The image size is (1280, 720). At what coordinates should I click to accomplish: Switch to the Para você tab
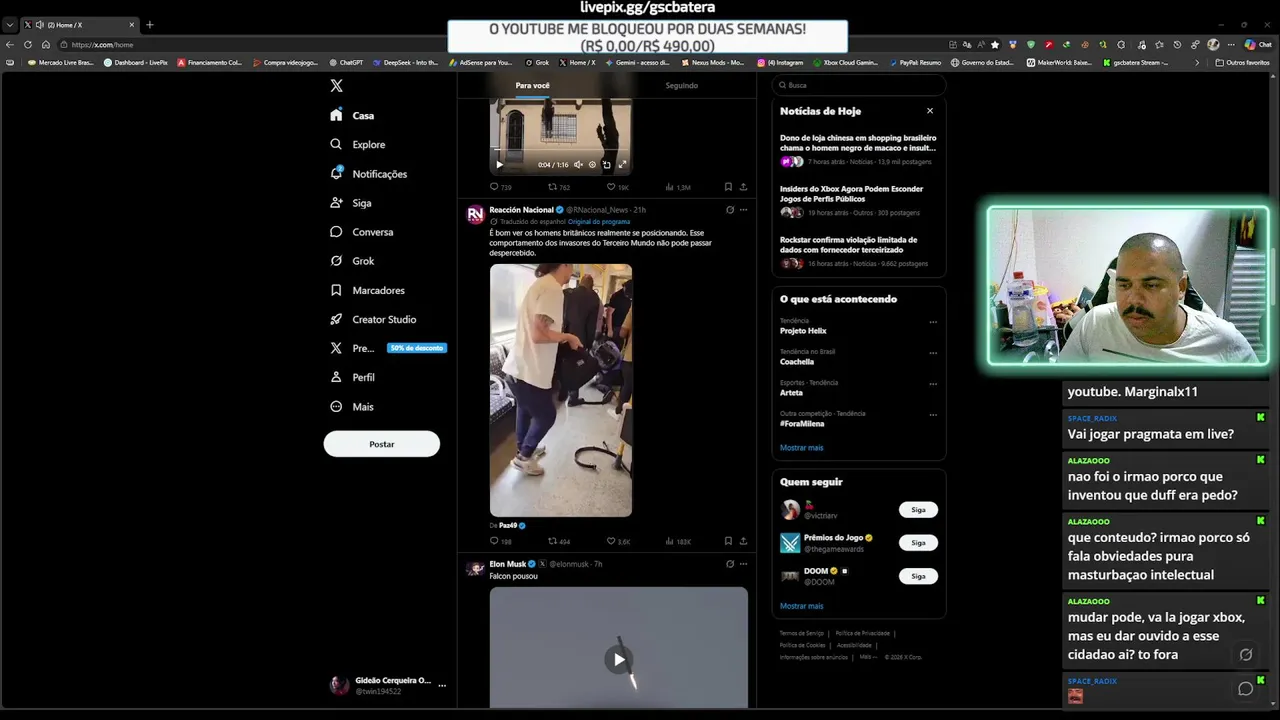[x=532, y=86]
